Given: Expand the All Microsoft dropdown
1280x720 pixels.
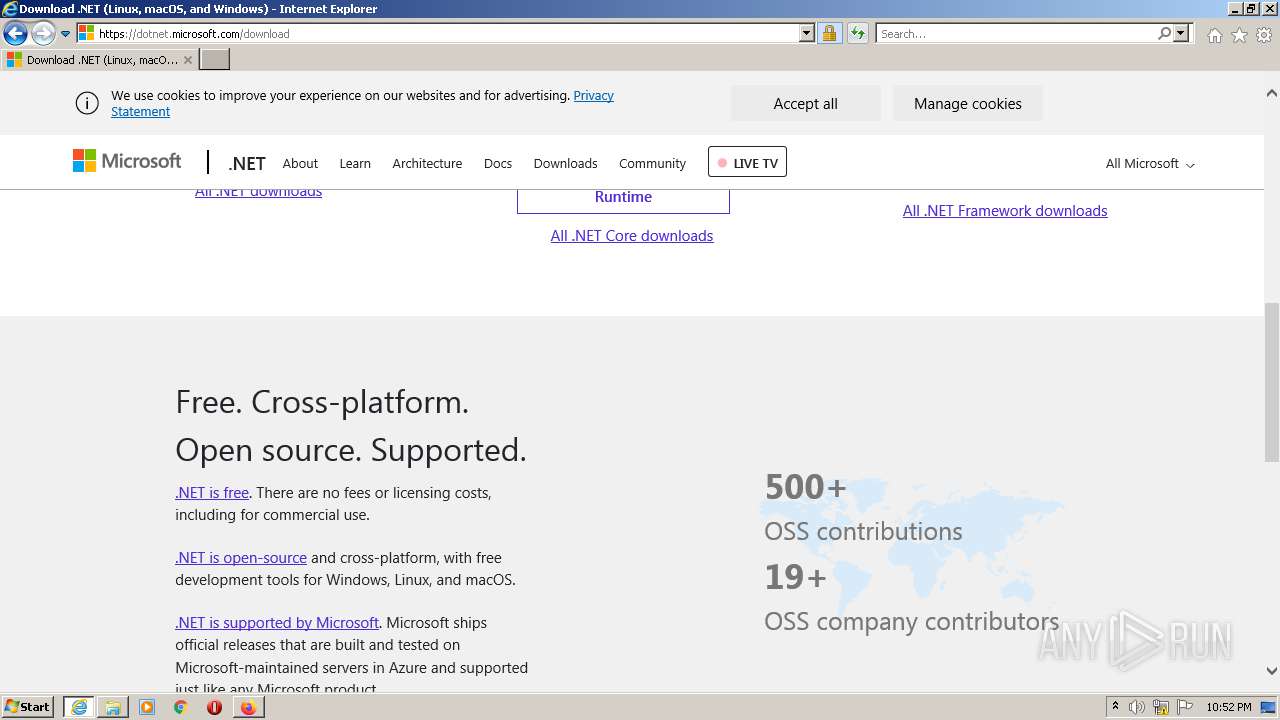Looking at the screenshot, I should click(x=1150, y=163).
